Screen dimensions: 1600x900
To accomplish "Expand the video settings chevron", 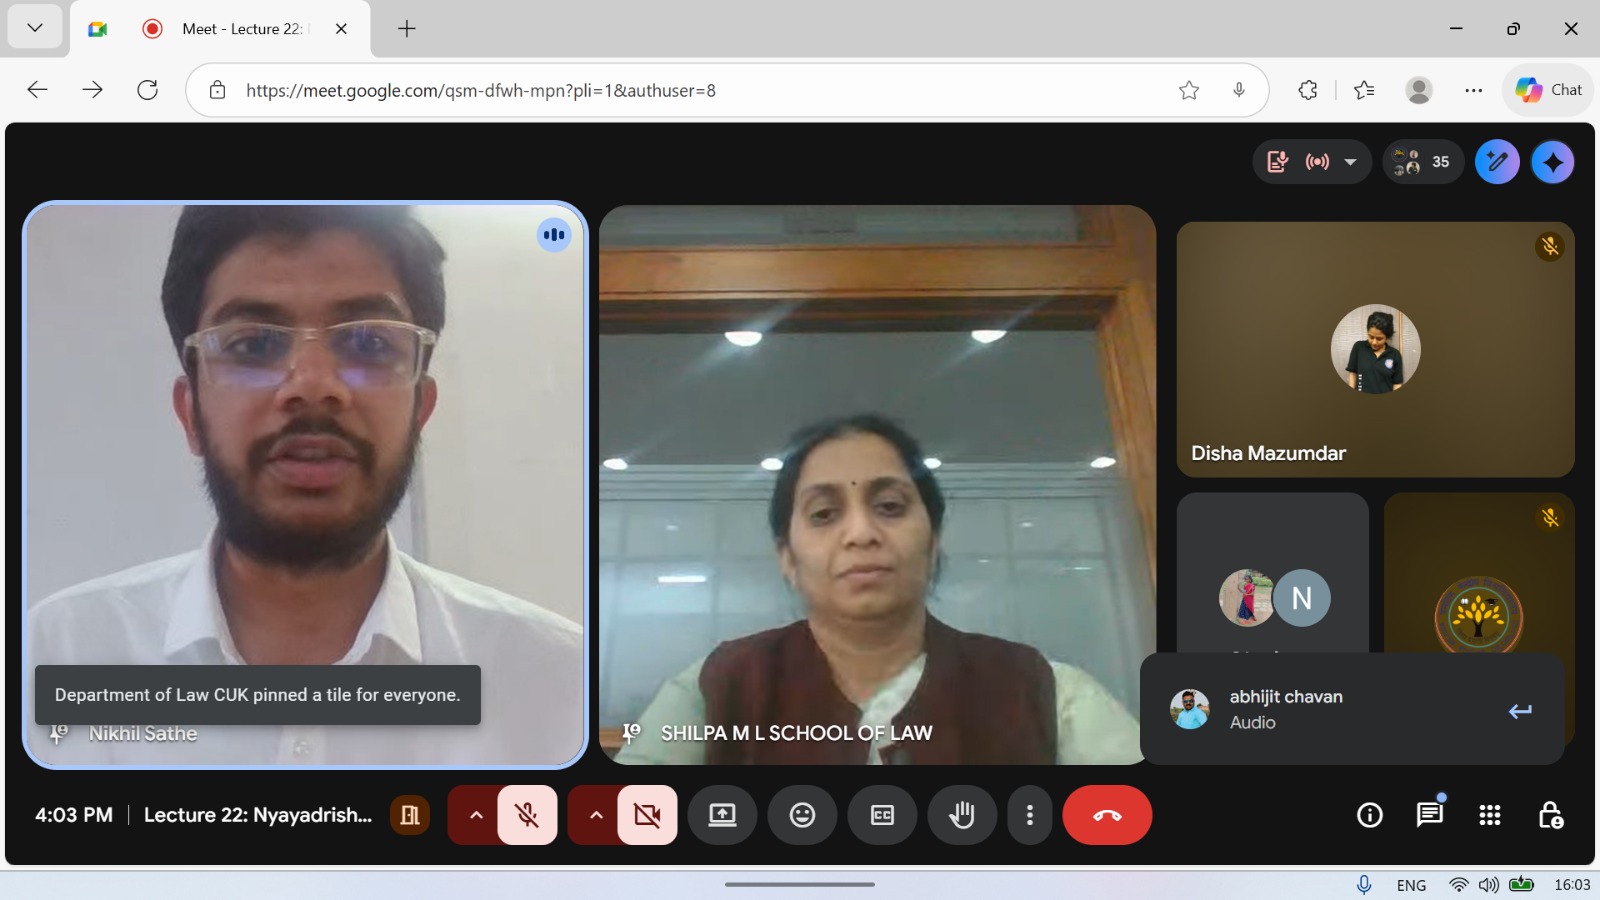I will [596, 815].
